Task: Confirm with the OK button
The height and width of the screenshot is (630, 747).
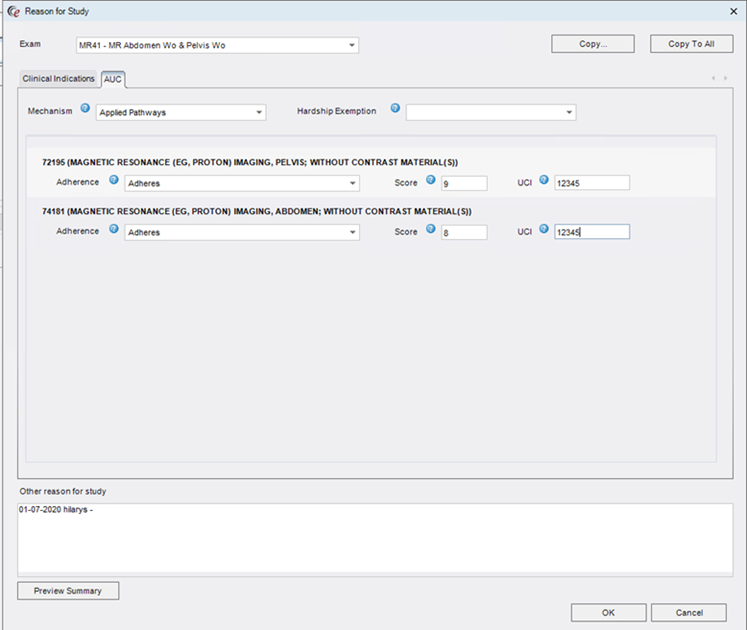Action: [608, 612]
